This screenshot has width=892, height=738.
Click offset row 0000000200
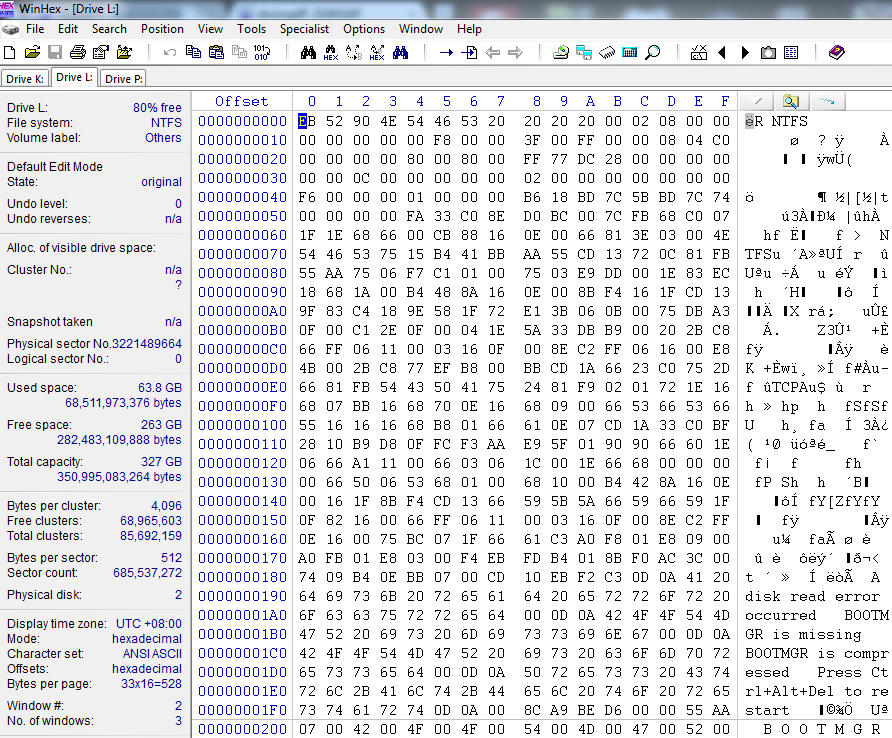pyautogui.click(x=242, y=729)
